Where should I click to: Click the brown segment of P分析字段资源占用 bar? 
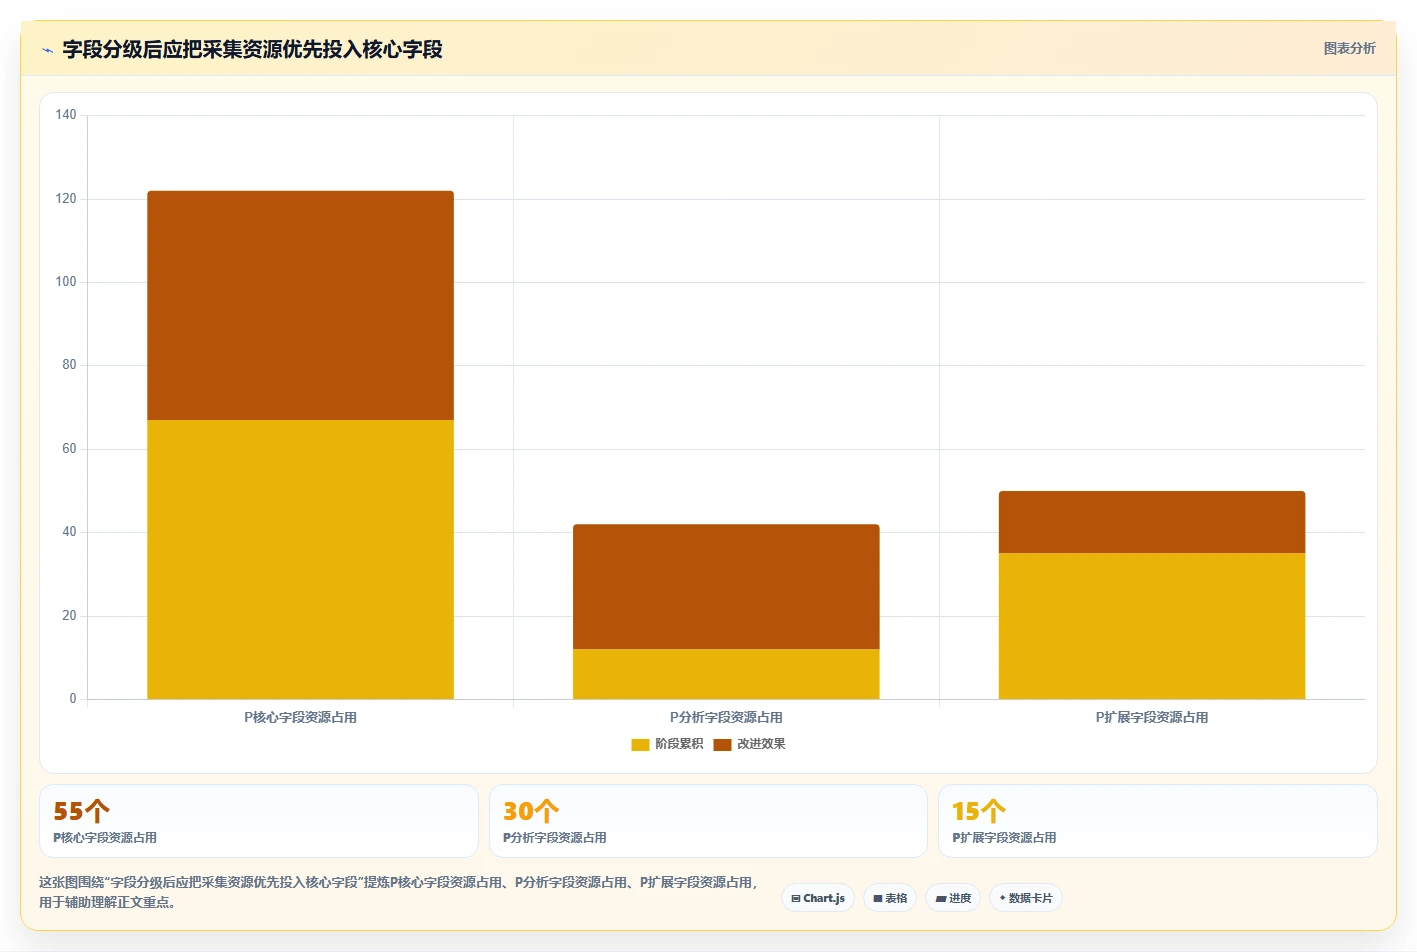coord(726,586)
